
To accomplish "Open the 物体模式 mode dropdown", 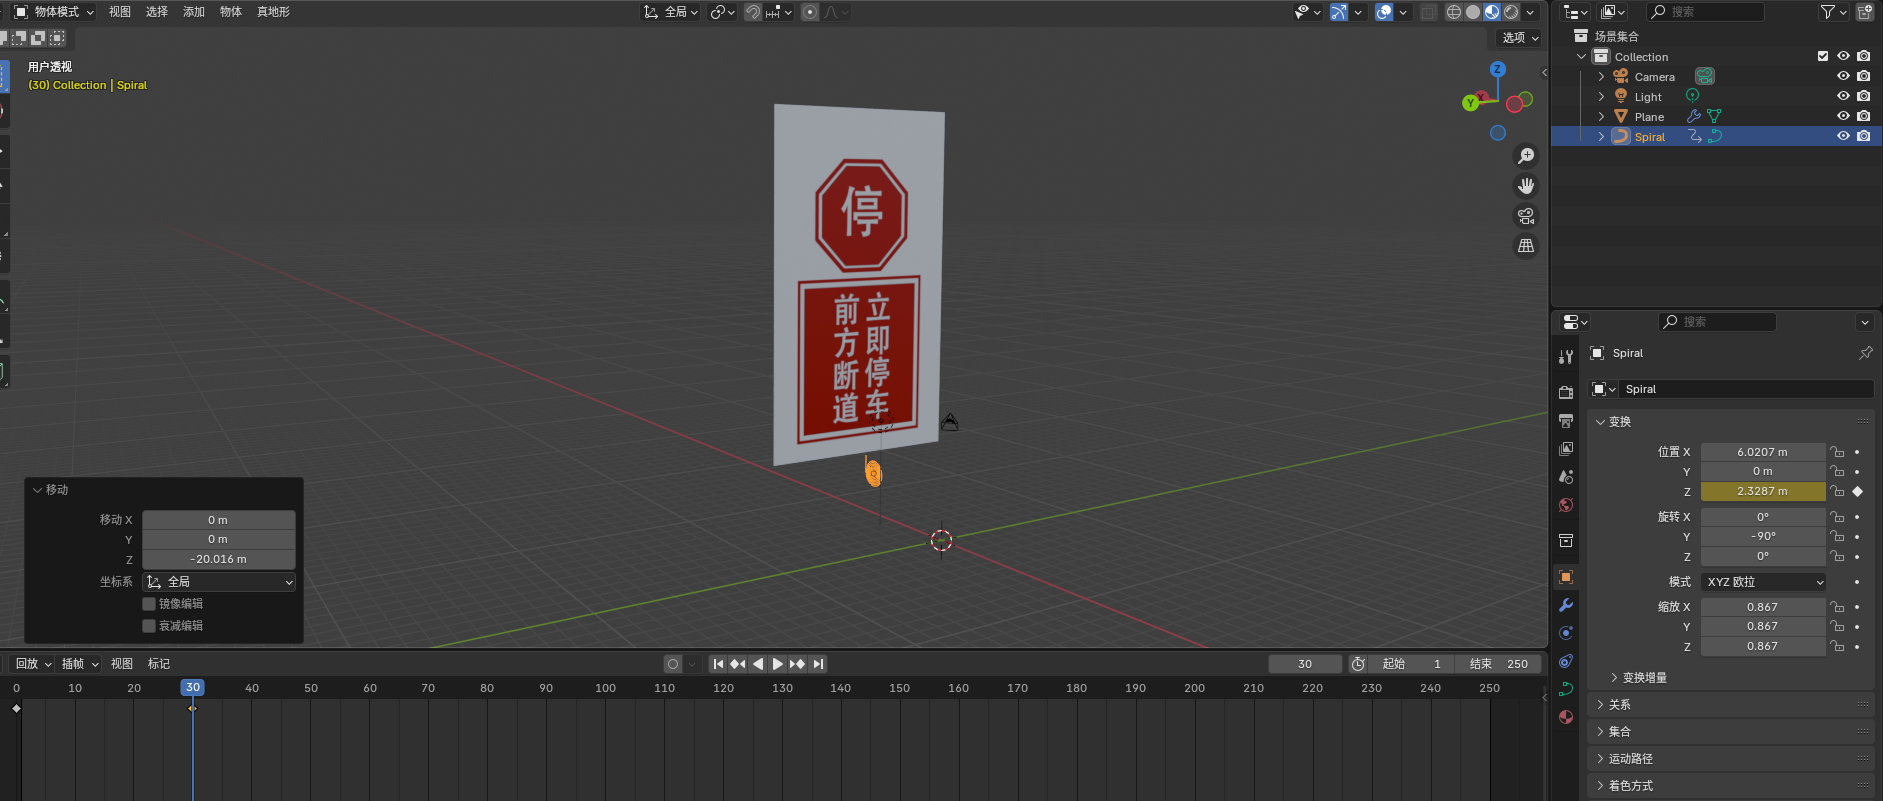I will click(x=54, y=12).
